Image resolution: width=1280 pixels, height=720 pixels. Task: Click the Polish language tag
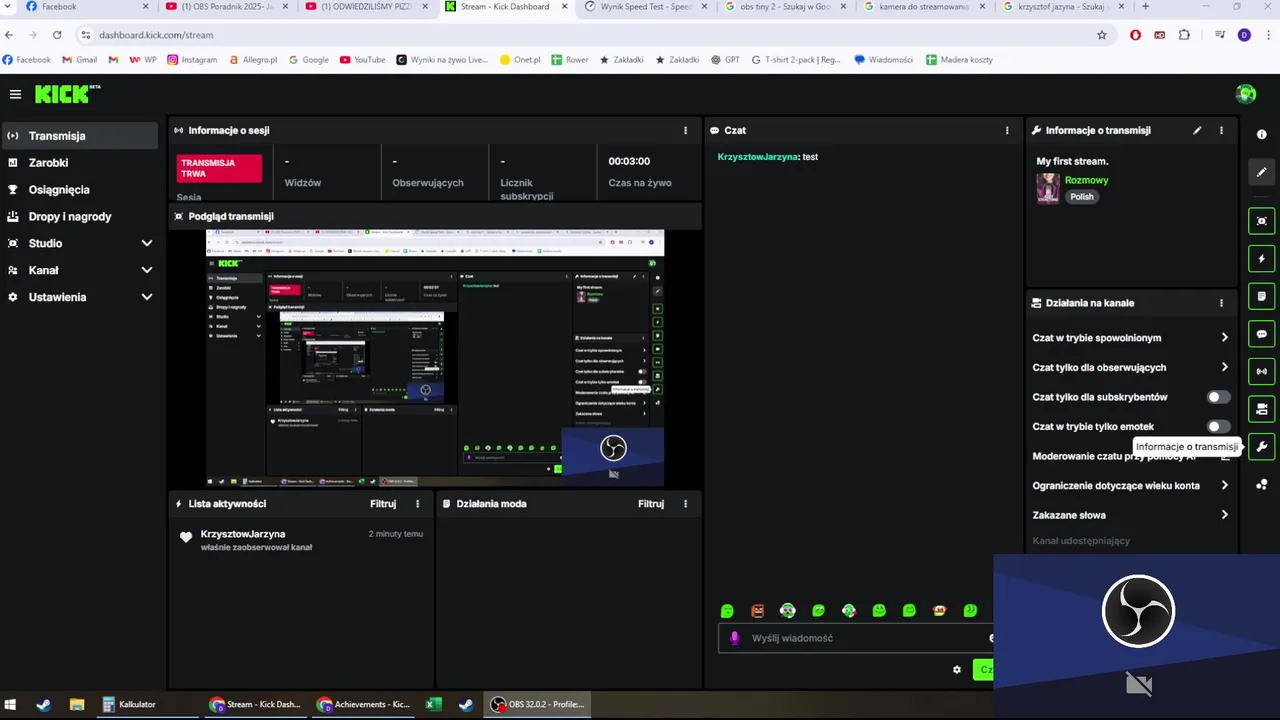(x=1082, y=197)
